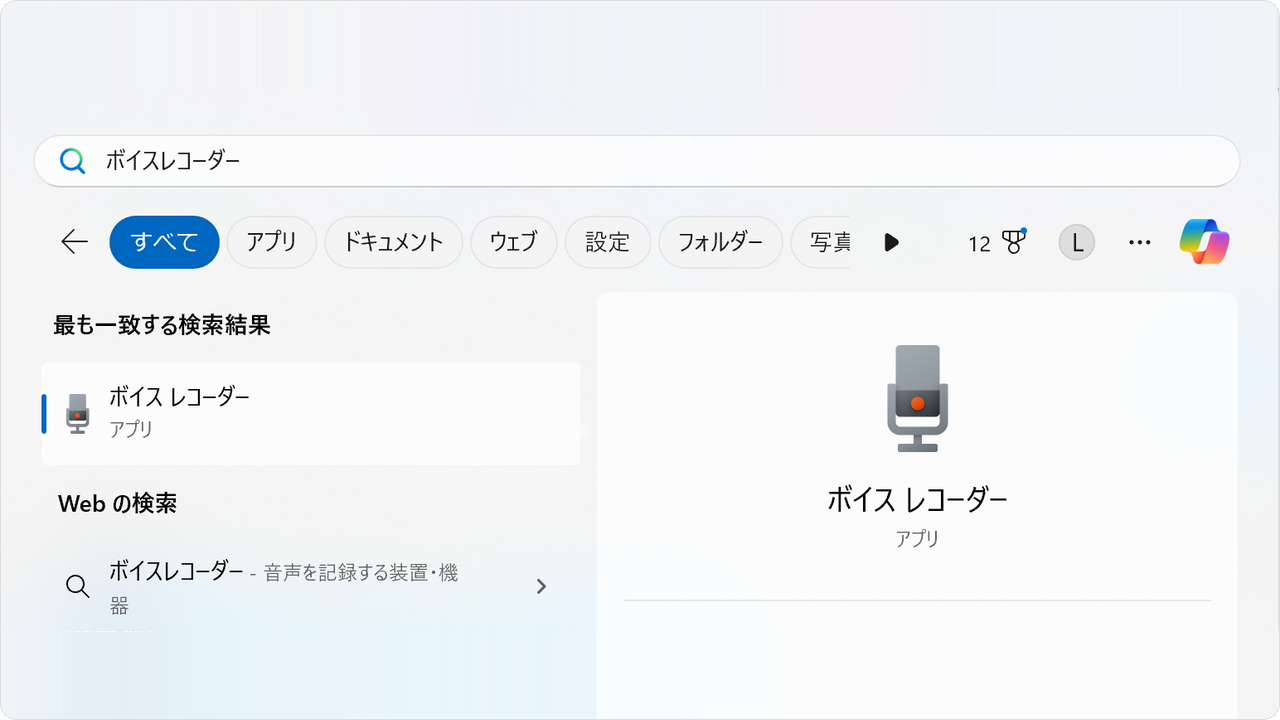This screenshot has height=720, width=1280.
Task: Open the rewards points trophy icon
Action: point(1014,242)
